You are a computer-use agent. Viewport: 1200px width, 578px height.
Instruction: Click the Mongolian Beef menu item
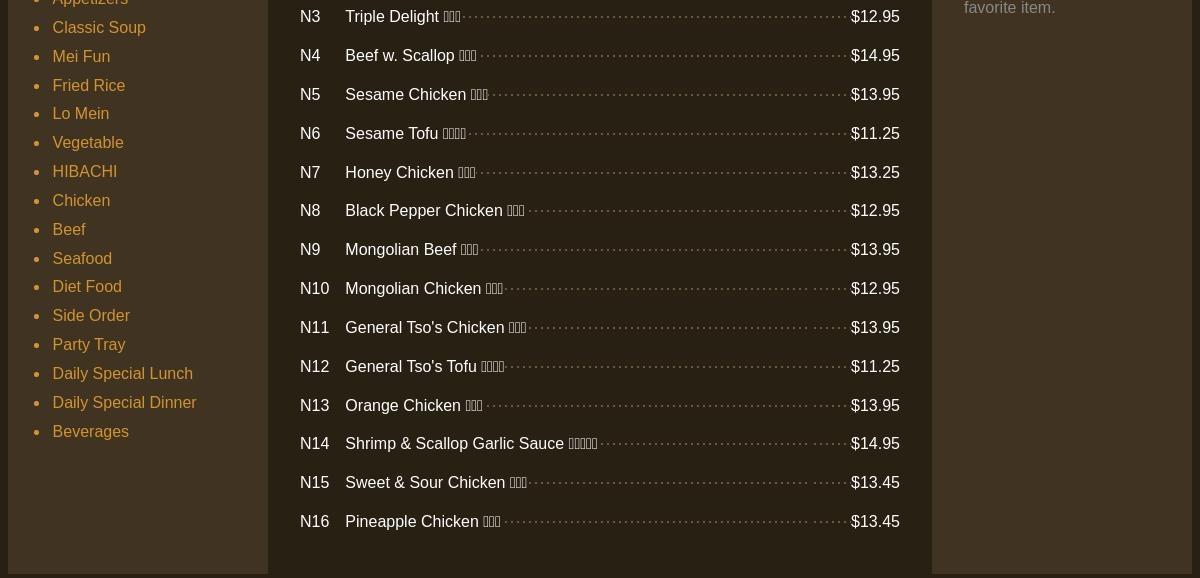(x=400, y=250)
